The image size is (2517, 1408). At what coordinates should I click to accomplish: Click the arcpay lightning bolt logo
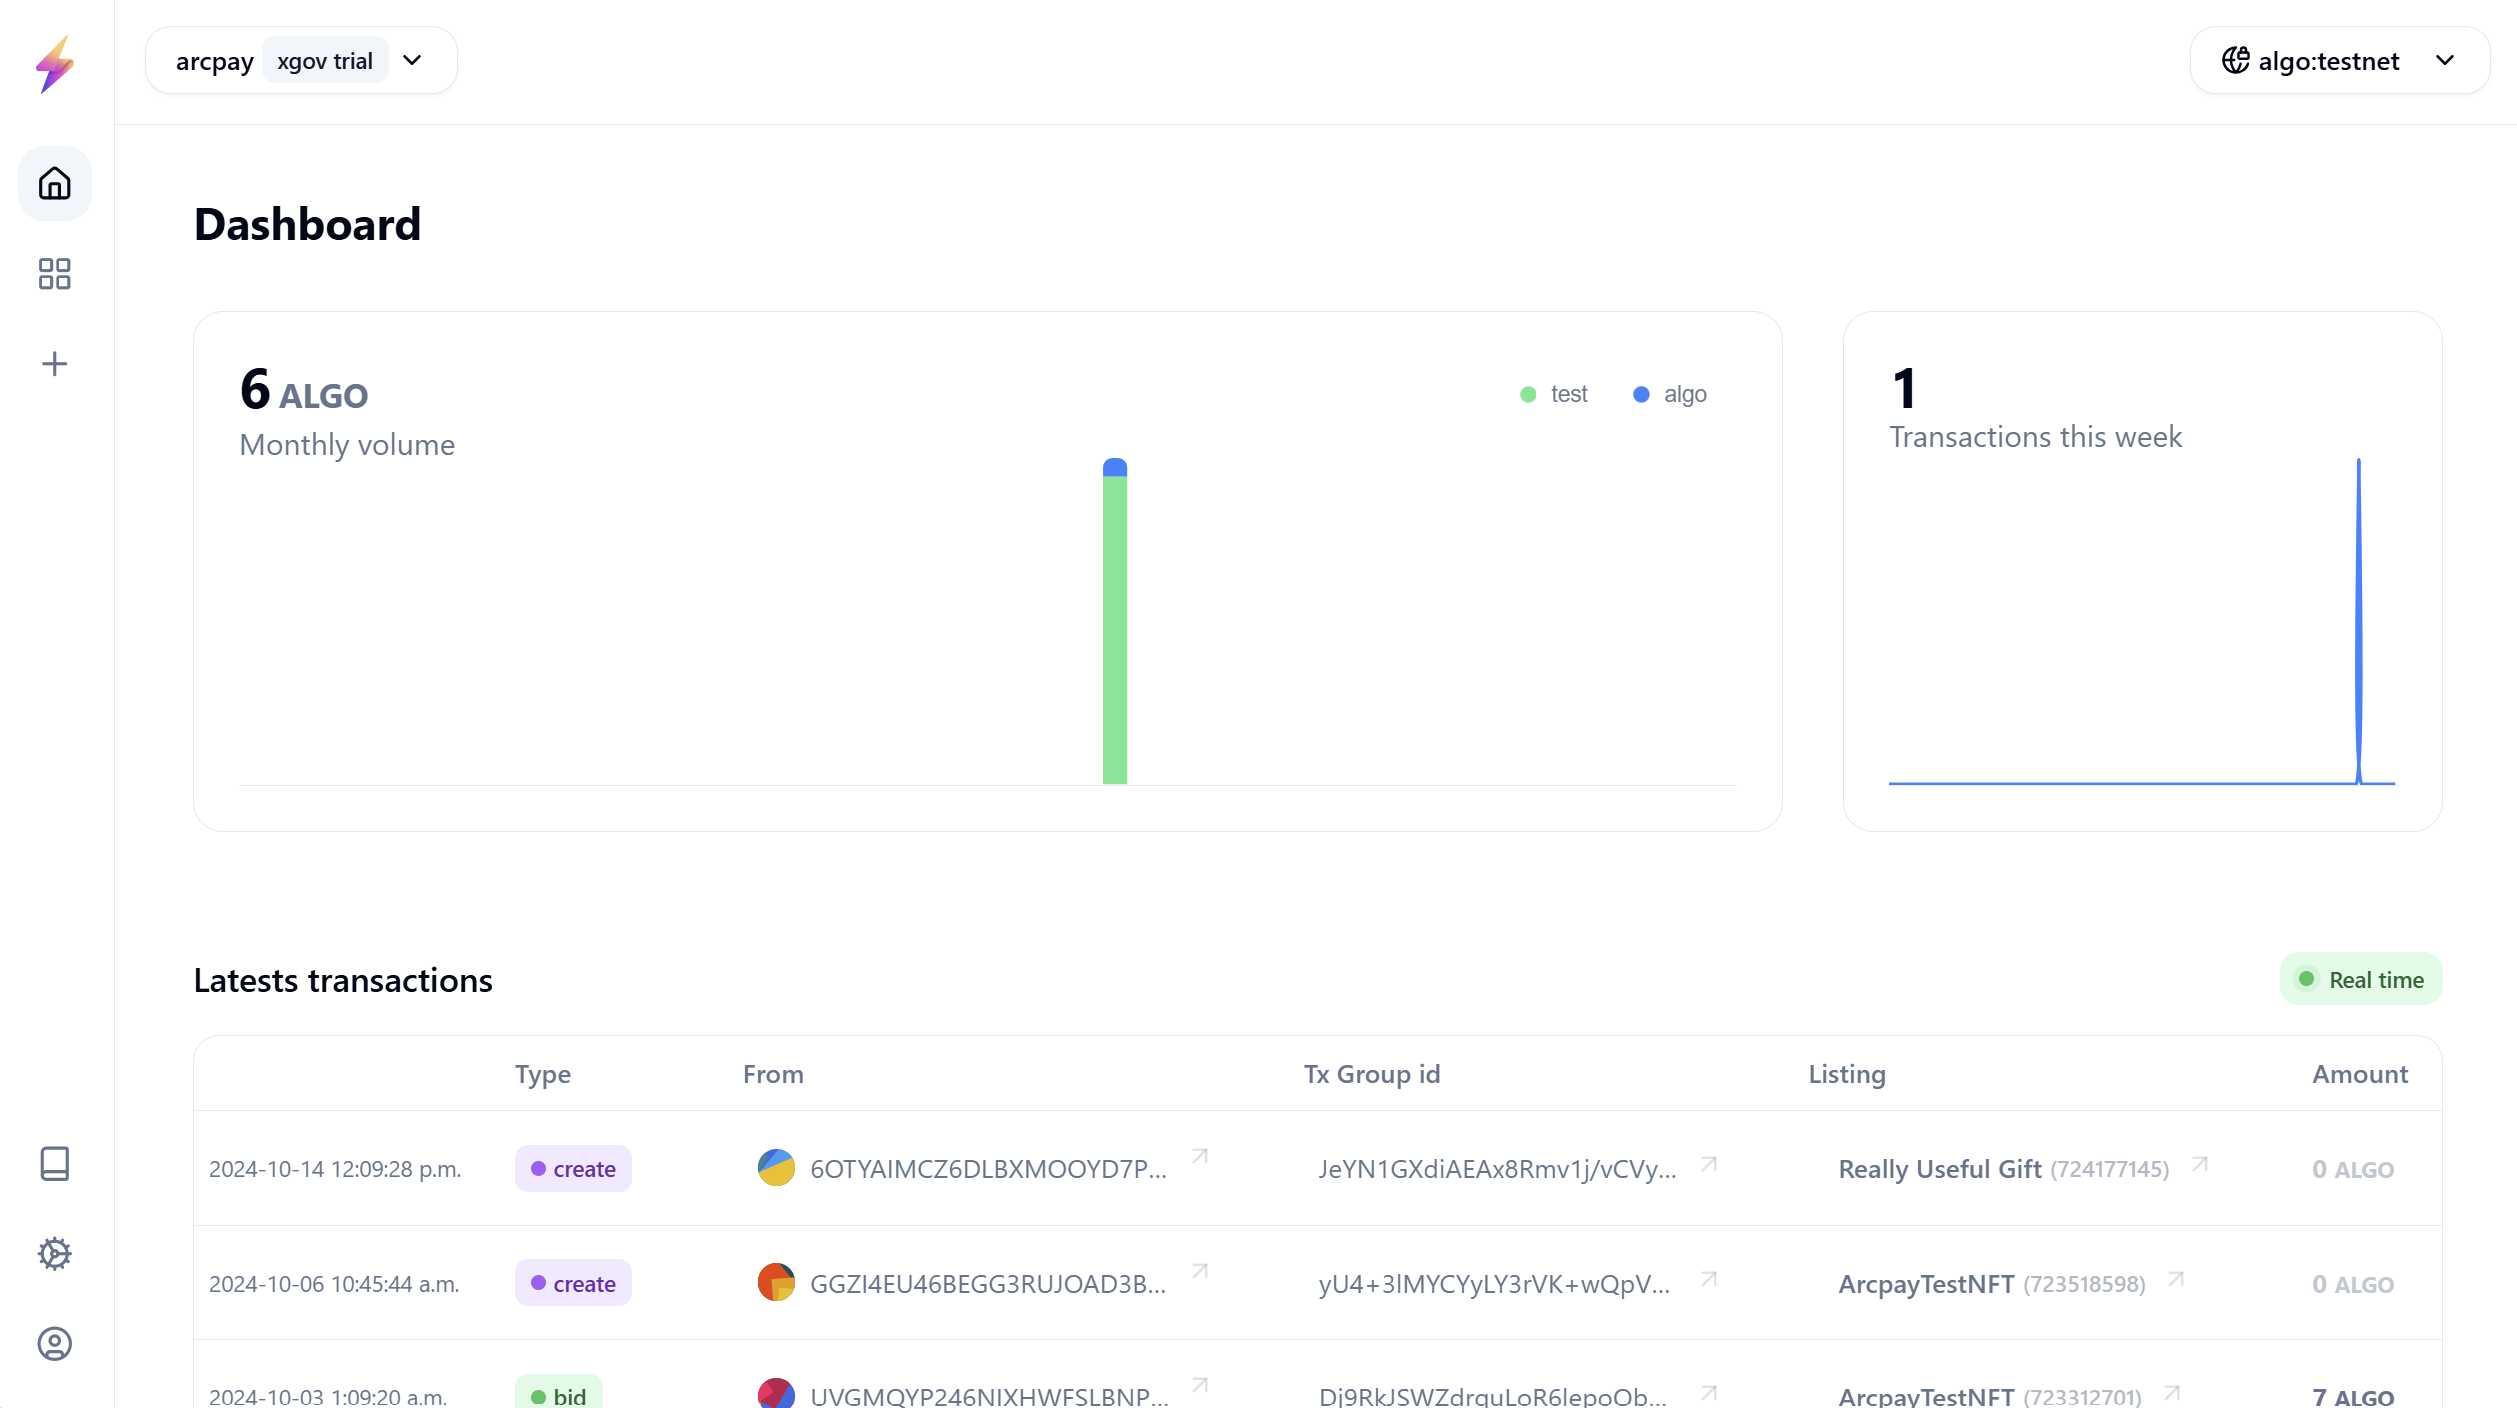click(x=55, y=64)
